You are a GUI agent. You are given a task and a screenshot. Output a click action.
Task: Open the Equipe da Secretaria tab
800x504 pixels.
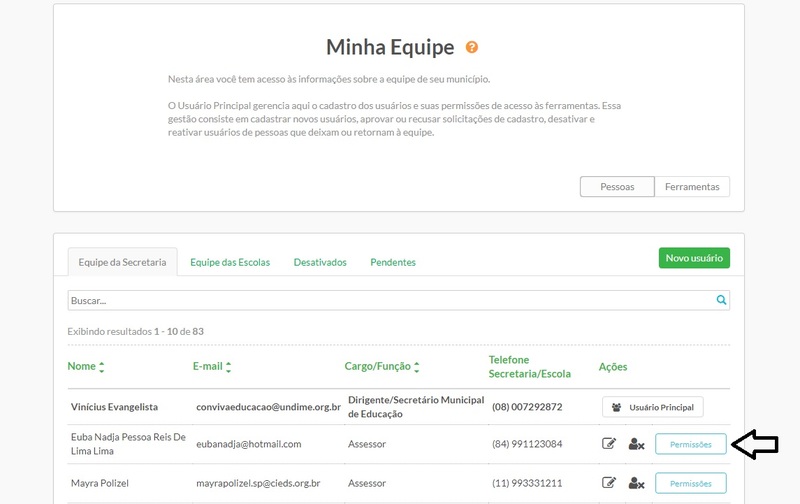122,262
